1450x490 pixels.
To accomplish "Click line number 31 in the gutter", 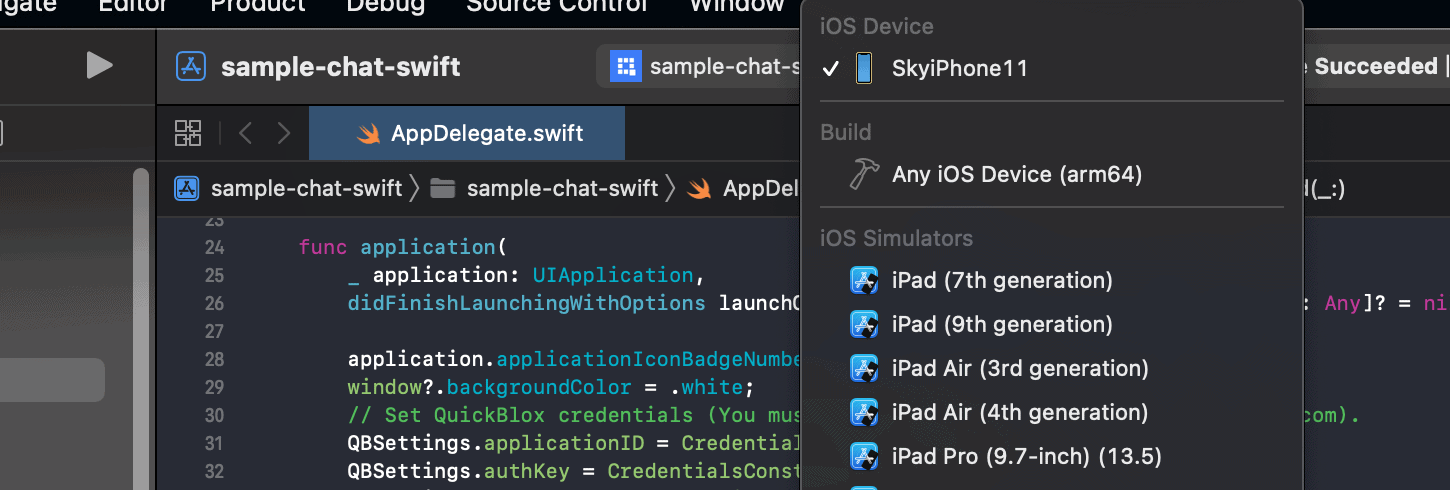I will (x=213, y=443).
